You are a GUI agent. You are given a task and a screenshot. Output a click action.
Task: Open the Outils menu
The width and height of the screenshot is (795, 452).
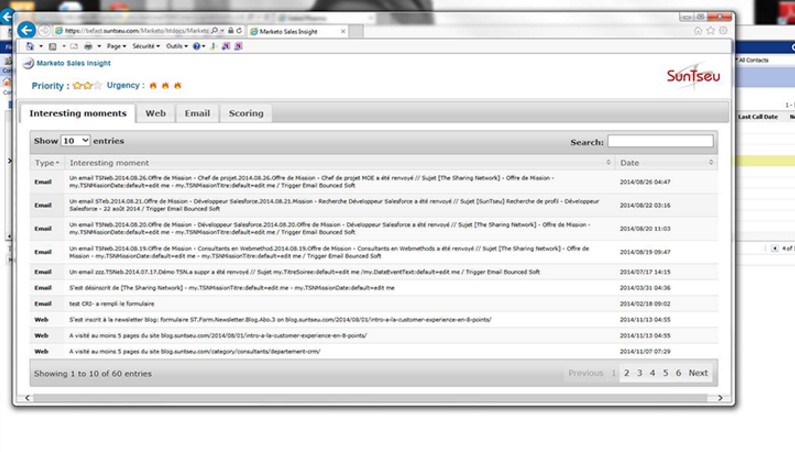click(176, 46)
